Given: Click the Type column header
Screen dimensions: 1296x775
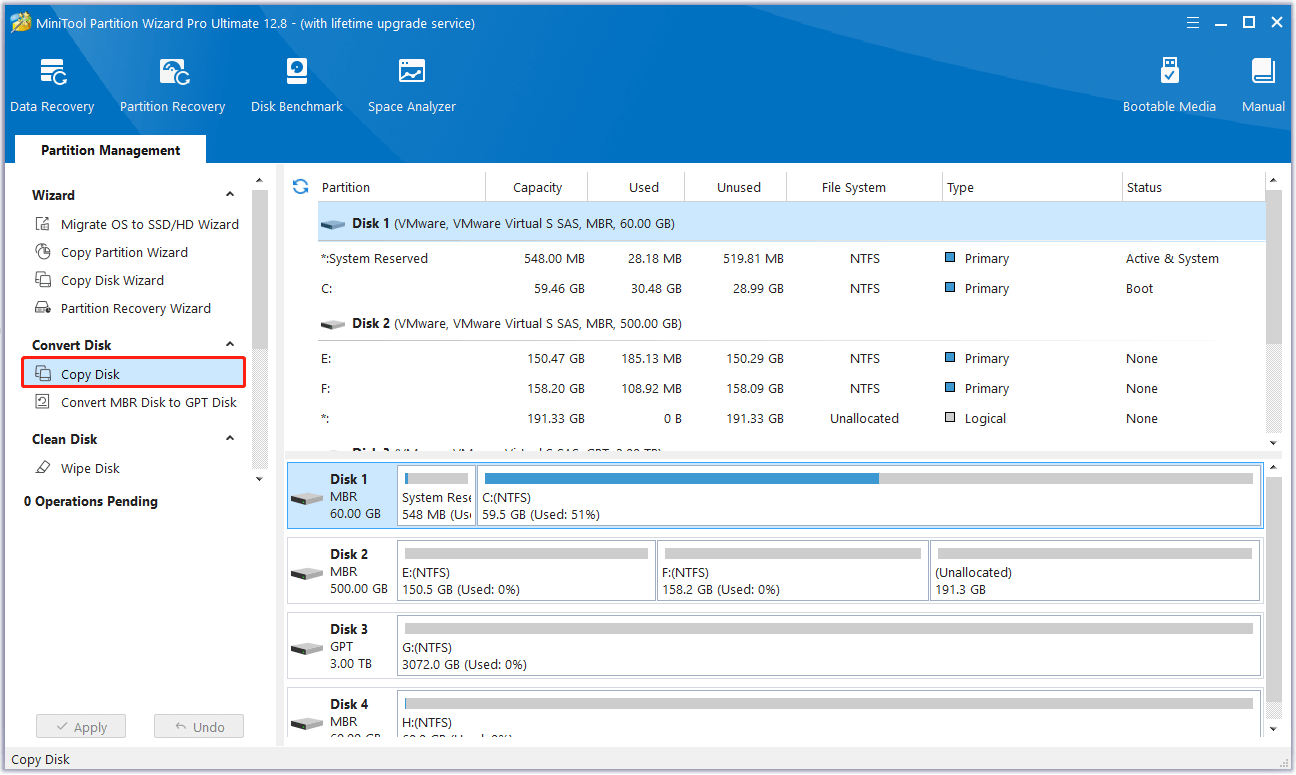Looking at the screenshot, I should click(1033, 187).
